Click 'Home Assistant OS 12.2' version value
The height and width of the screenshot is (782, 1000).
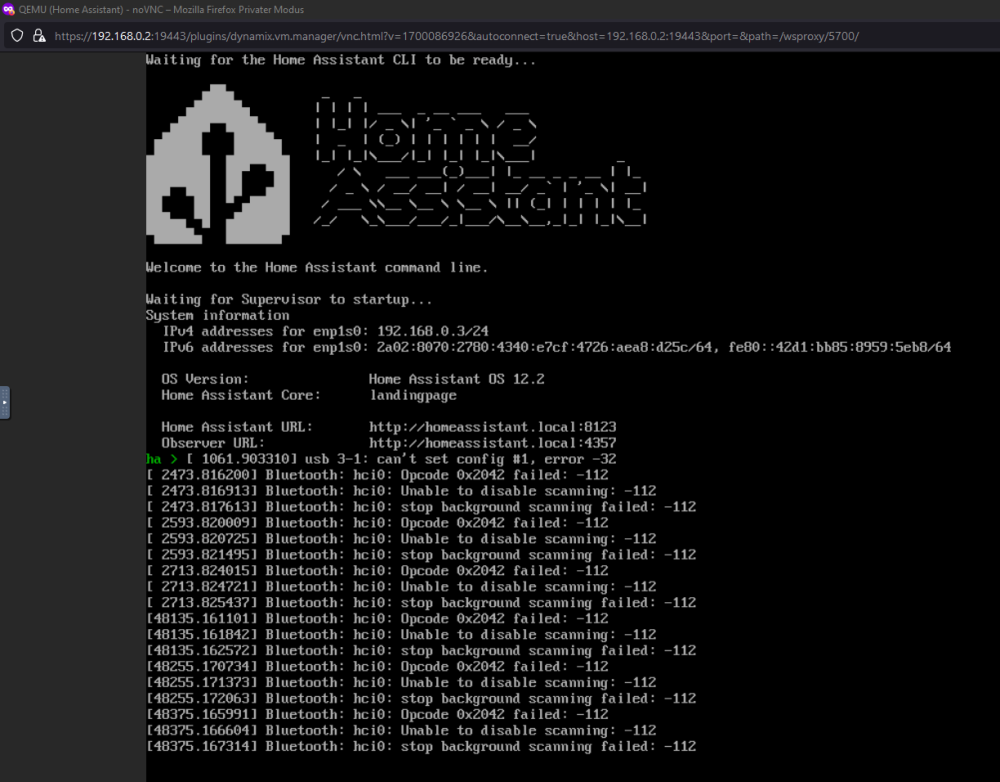point(457,380)
